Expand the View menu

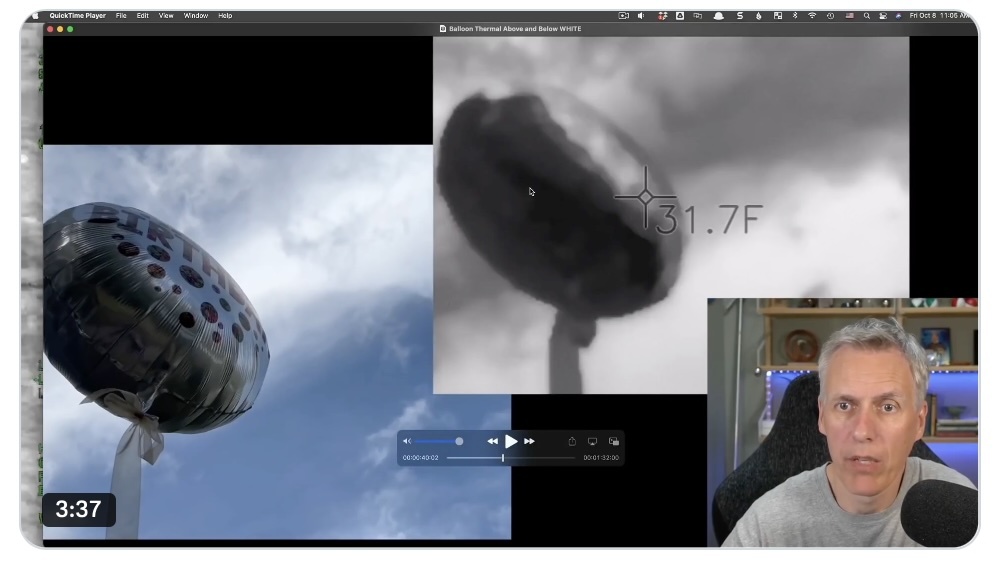point(166,16)
